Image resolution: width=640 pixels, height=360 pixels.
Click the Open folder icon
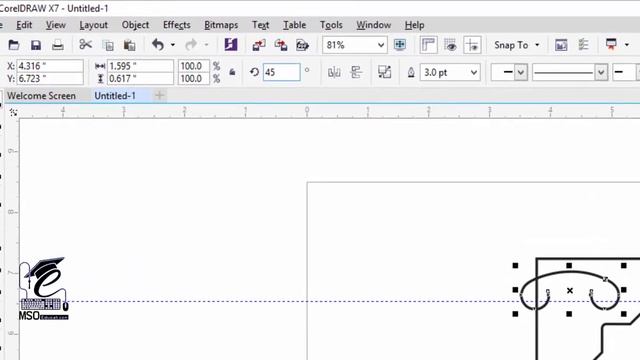pos(14,45)
